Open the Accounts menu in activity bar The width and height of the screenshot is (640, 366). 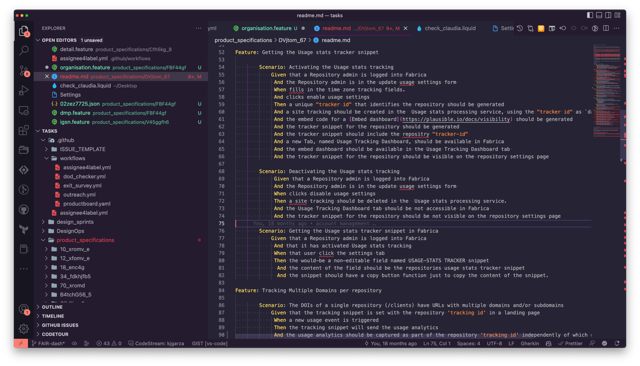pyautogui.click(x=24, y=309)
